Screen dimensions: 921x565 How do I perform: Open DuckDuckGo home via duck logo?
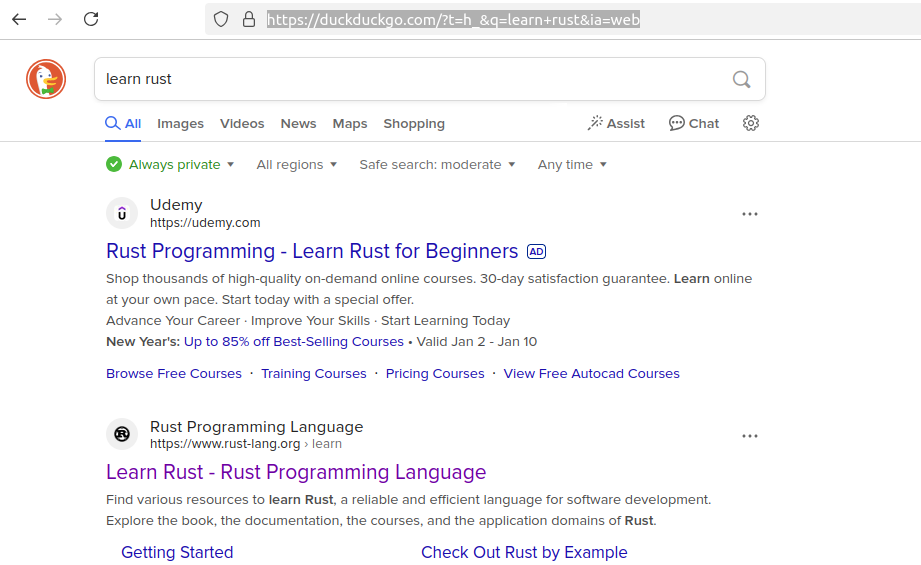46,79
